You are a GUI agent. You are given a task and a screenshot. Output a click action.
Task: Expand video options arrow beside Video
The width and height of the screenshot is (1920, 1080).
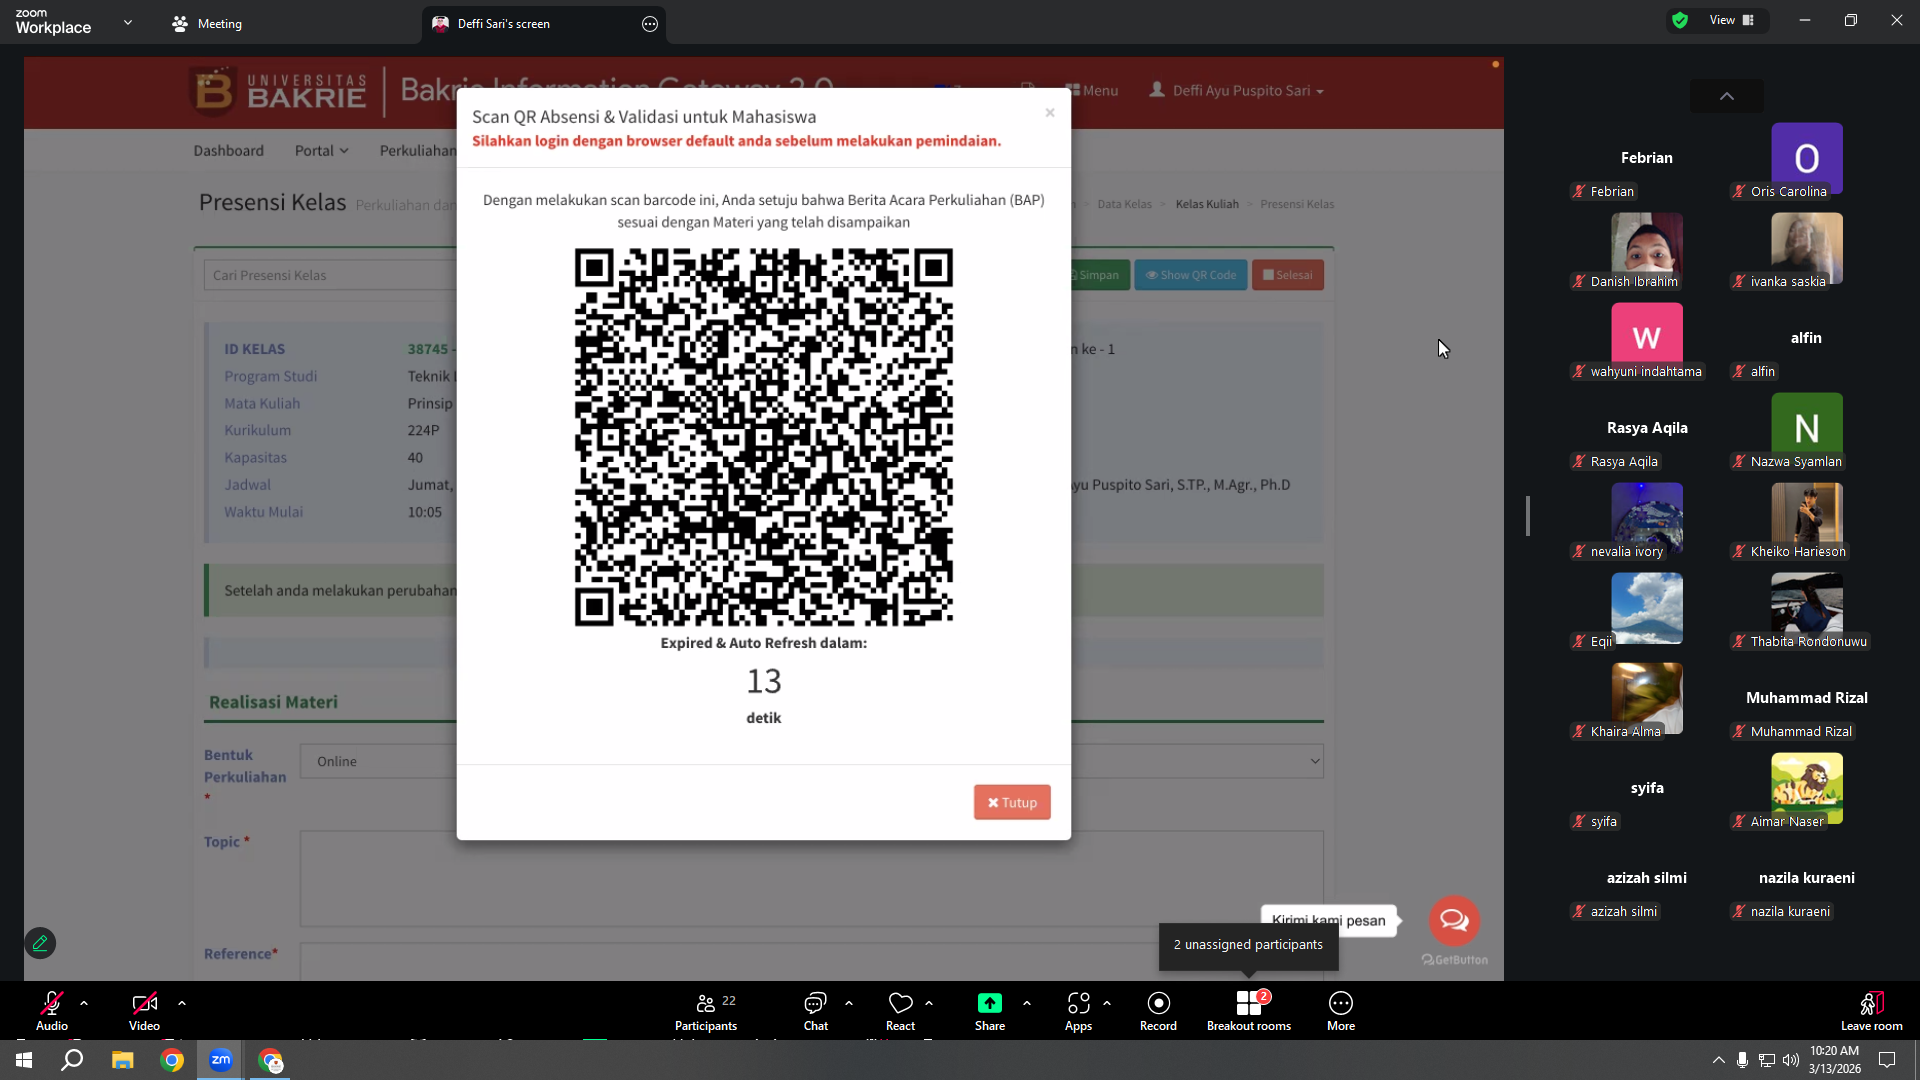coord(182,1003)
